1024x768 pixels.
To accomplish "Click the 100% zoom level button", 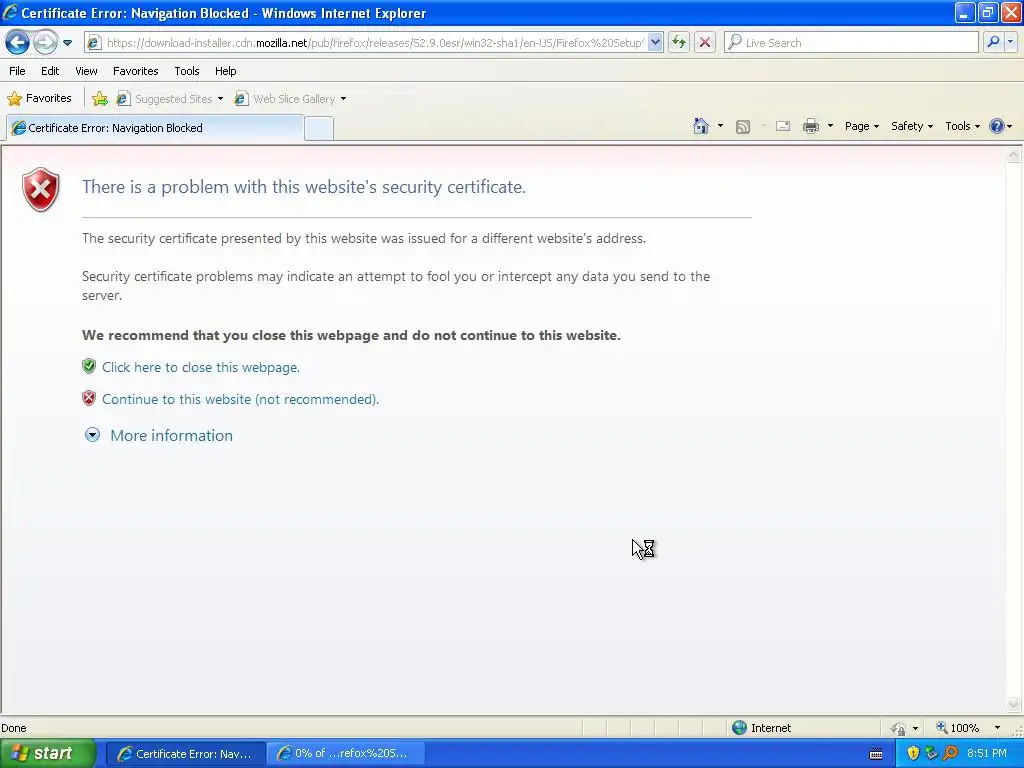I will coord(957,728).
